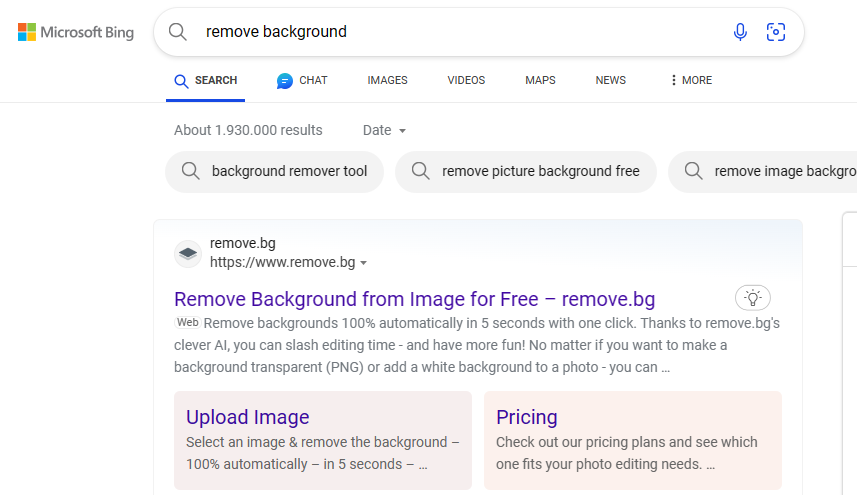857x495 pixels.
Task: Open the NEWS tab
Action: pyautogui.click(x=611, y=80)
